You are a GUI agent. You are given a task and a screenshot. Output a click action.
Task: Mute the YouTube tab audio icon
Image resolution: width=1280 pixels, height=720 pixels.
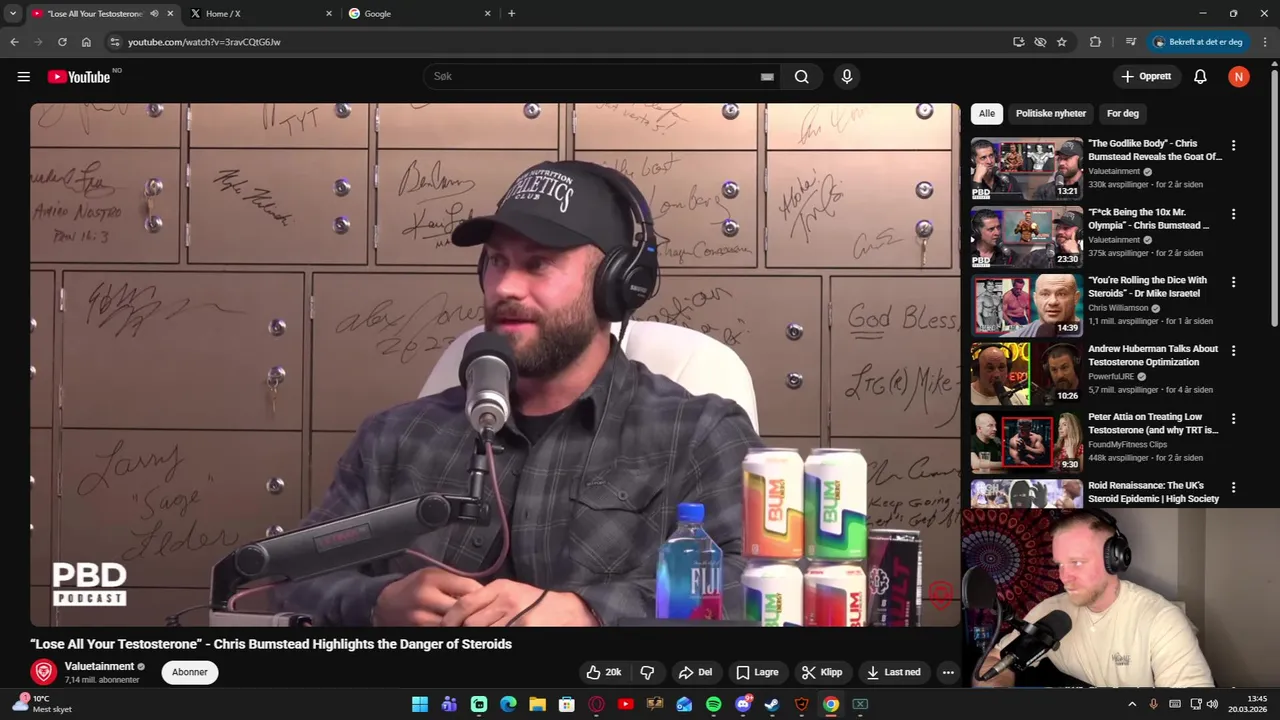(154, 14)
